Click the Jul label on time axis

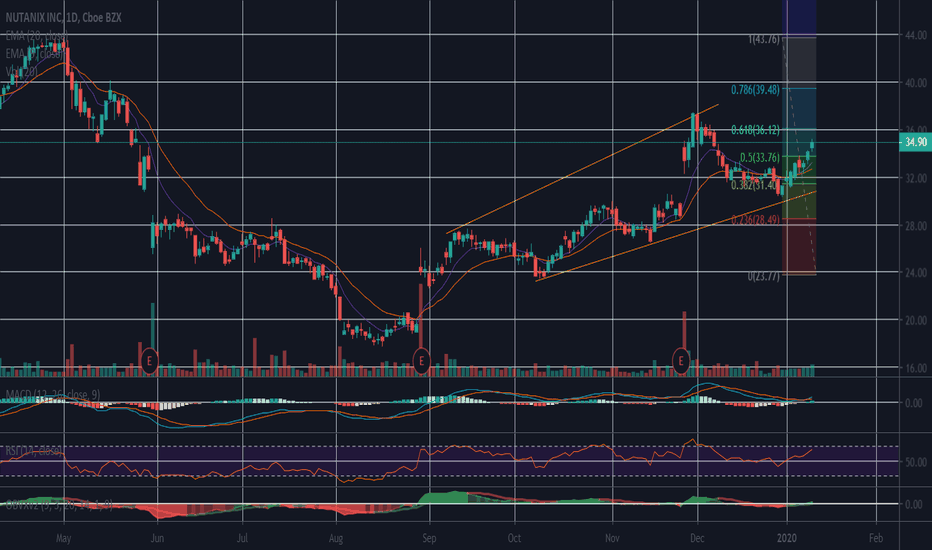242,538
